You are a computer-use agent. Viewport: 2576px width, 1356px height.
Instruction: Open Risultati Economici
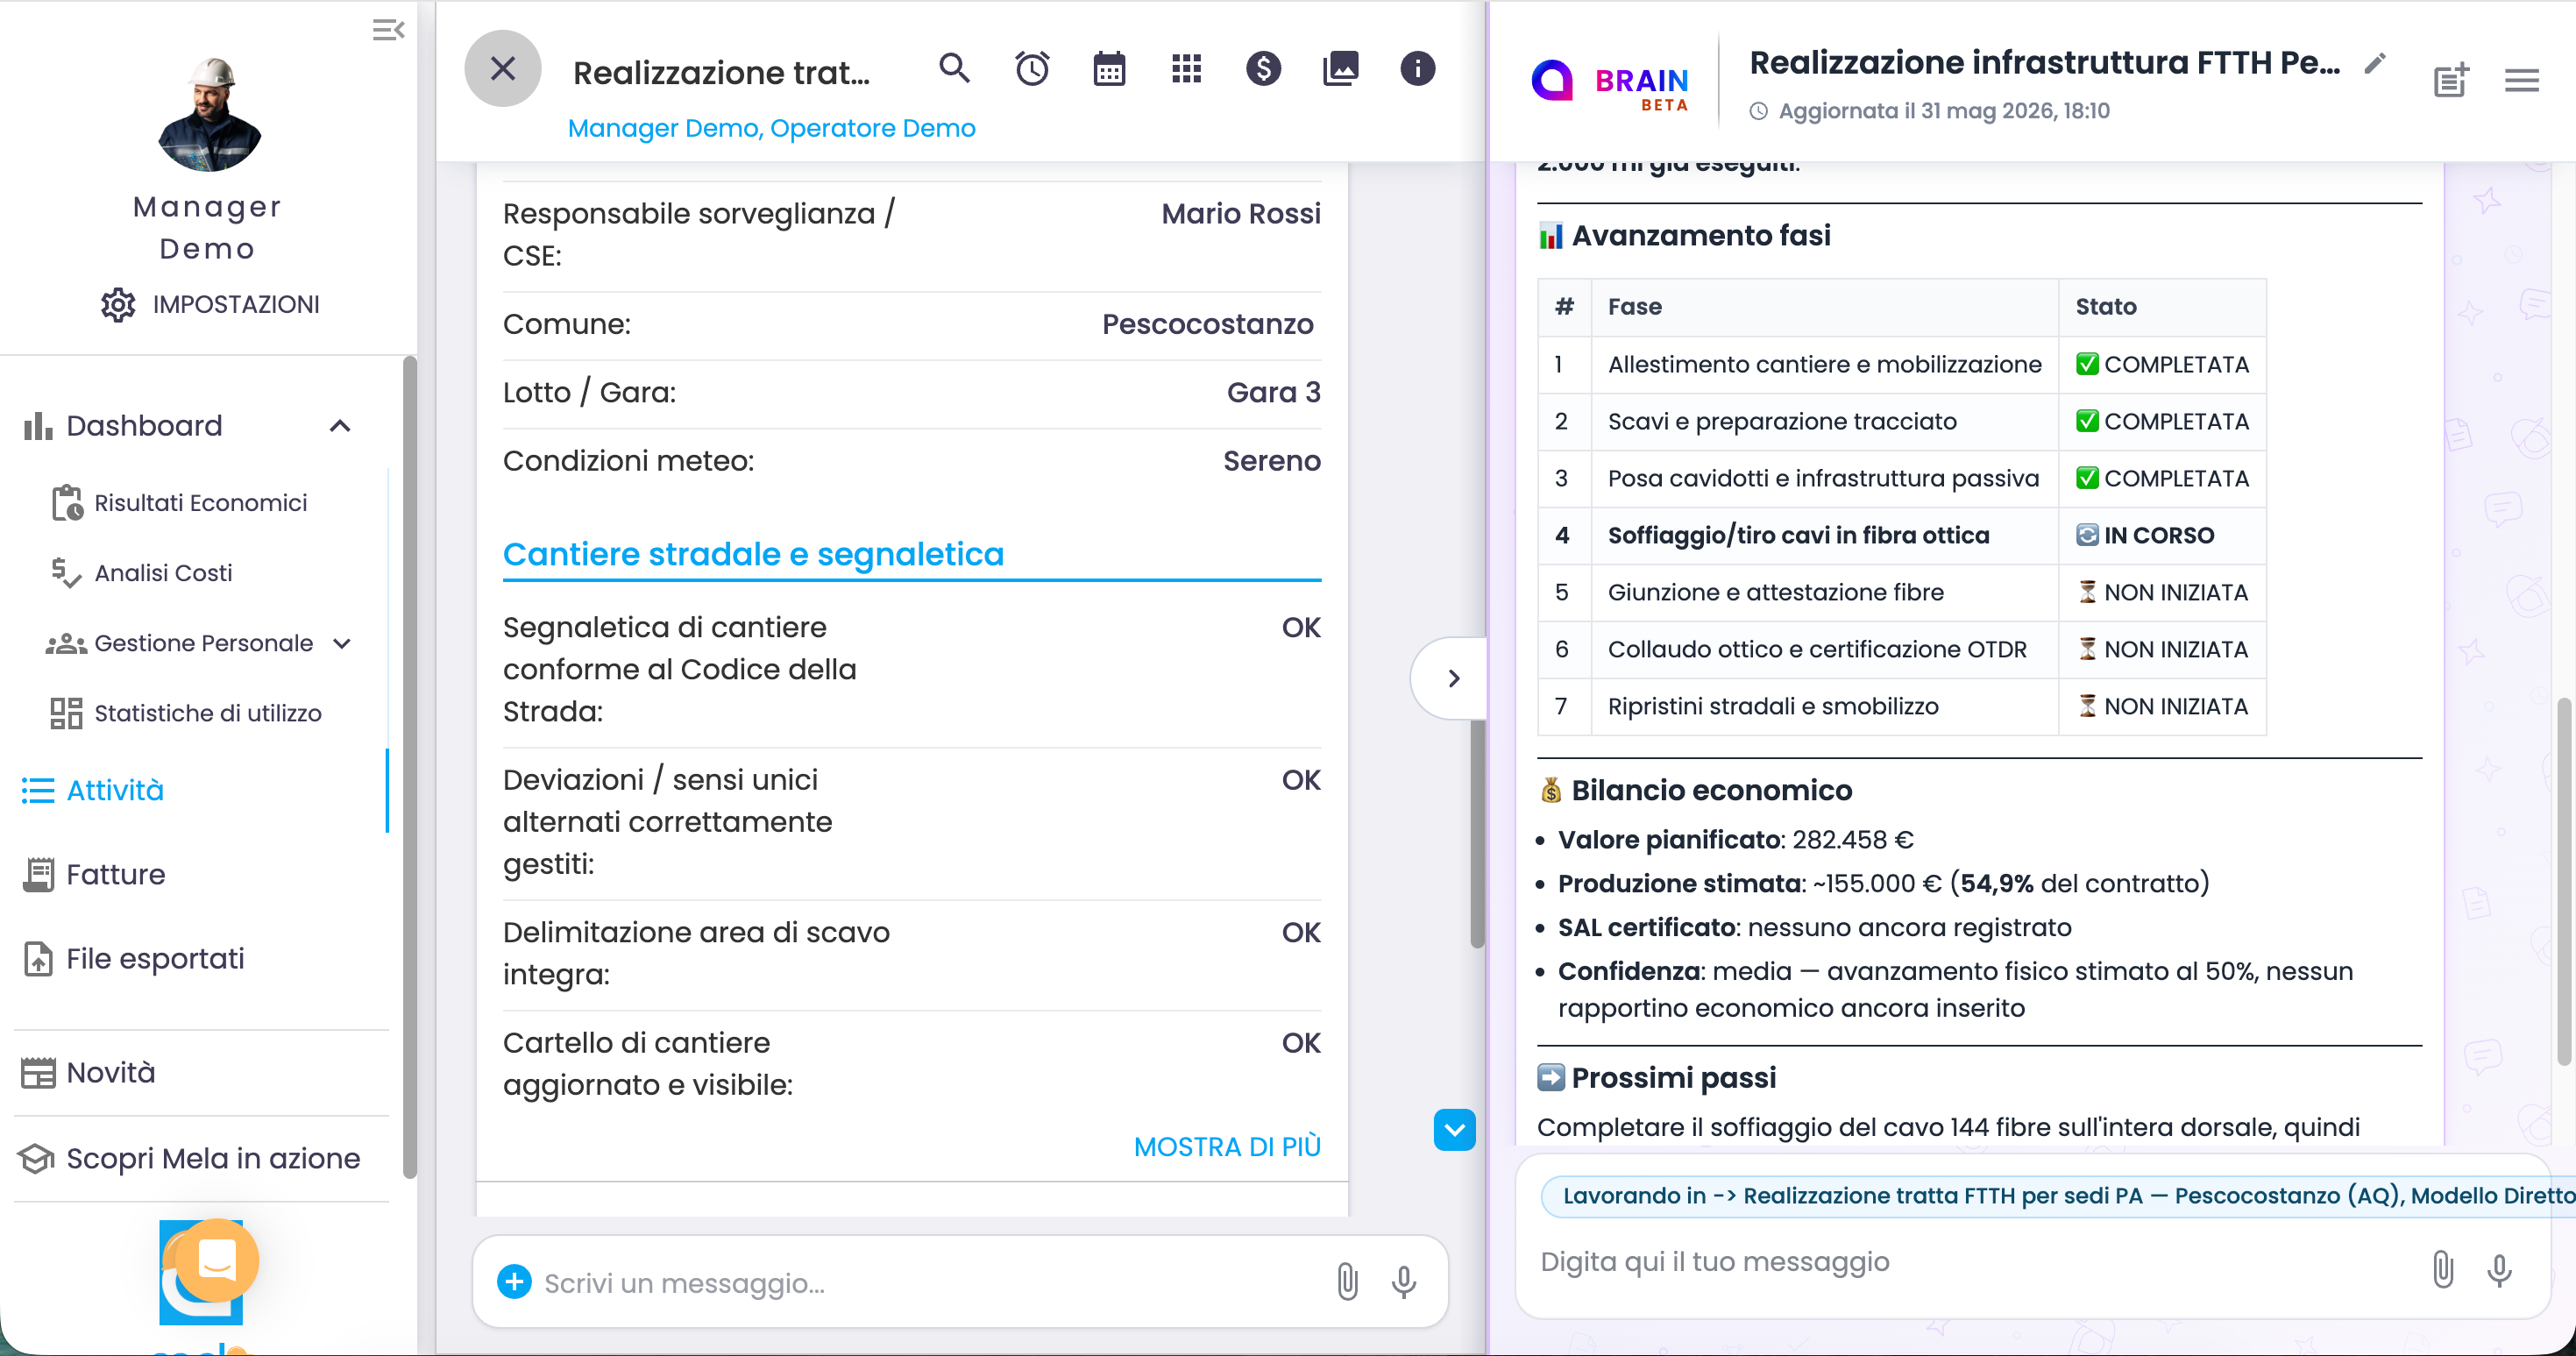tap(179, 503)
